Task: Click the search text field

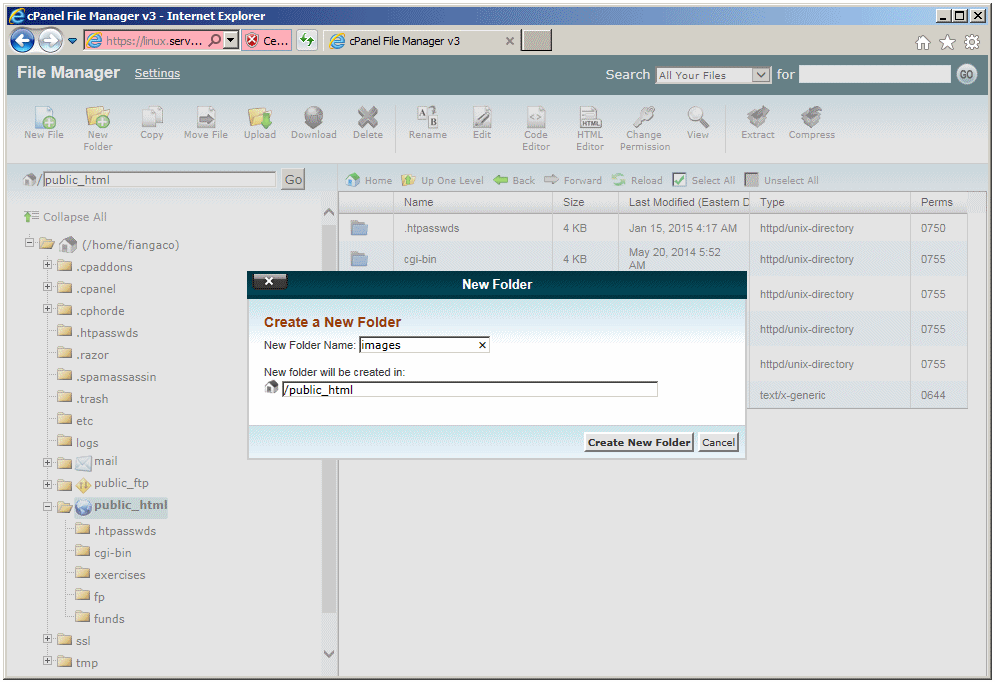Action: click(x=874, y=74)
